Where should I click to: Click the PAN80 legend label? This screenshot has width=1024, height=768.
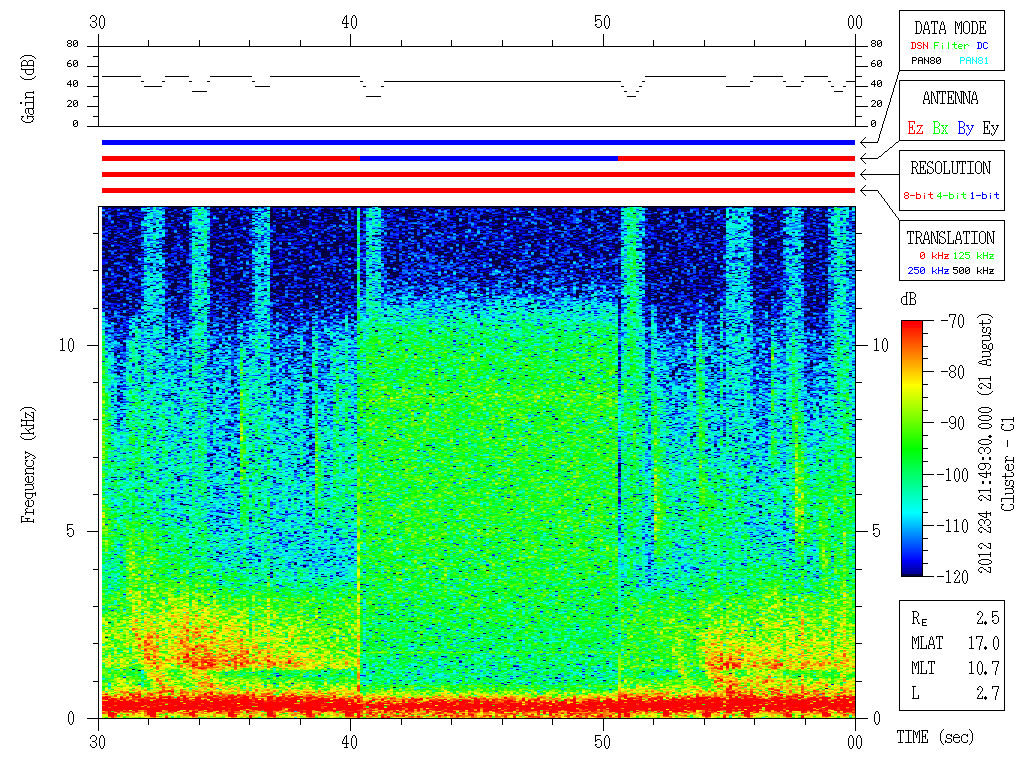926,61
